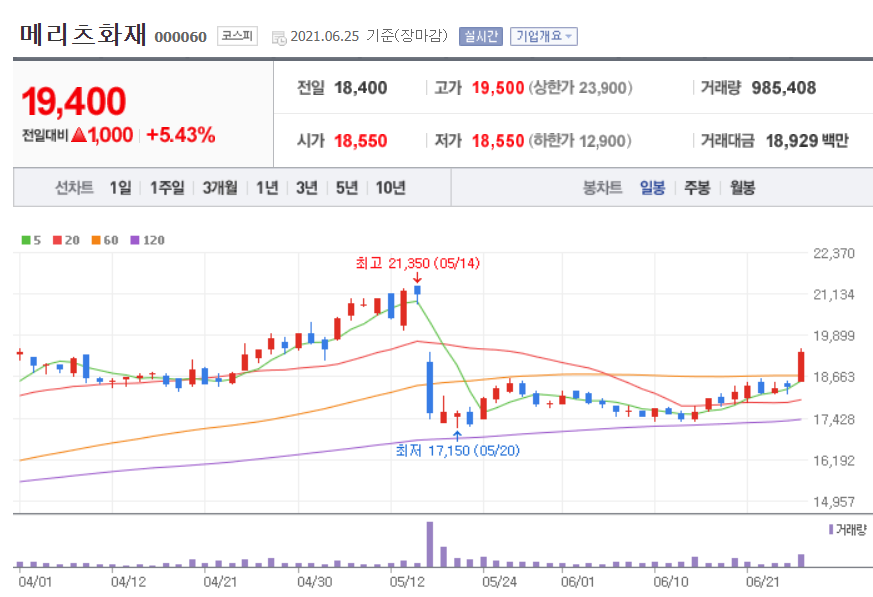Switch to 일봉 daily candle chart
This screenshot has height=597, width=873.
[652, 188]
